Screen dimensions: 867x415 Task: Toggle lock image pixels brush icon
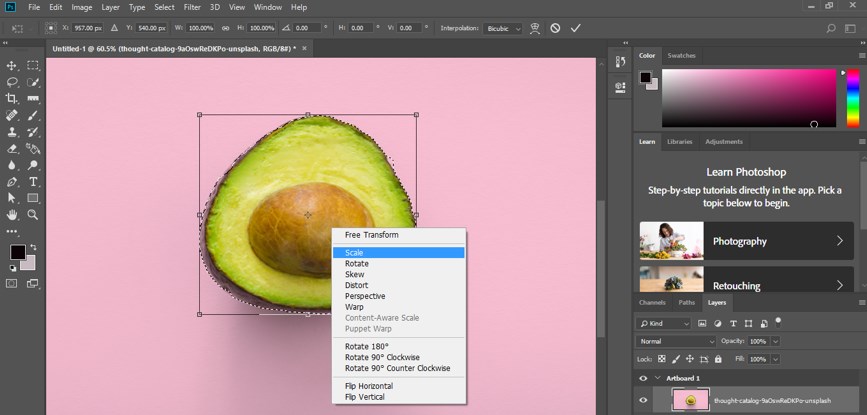676,359
